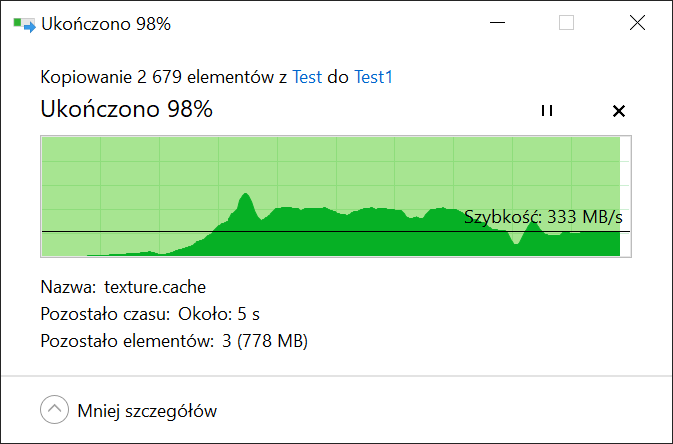
Task: Open the source folder link 'Test'
Action: [307, 77]
